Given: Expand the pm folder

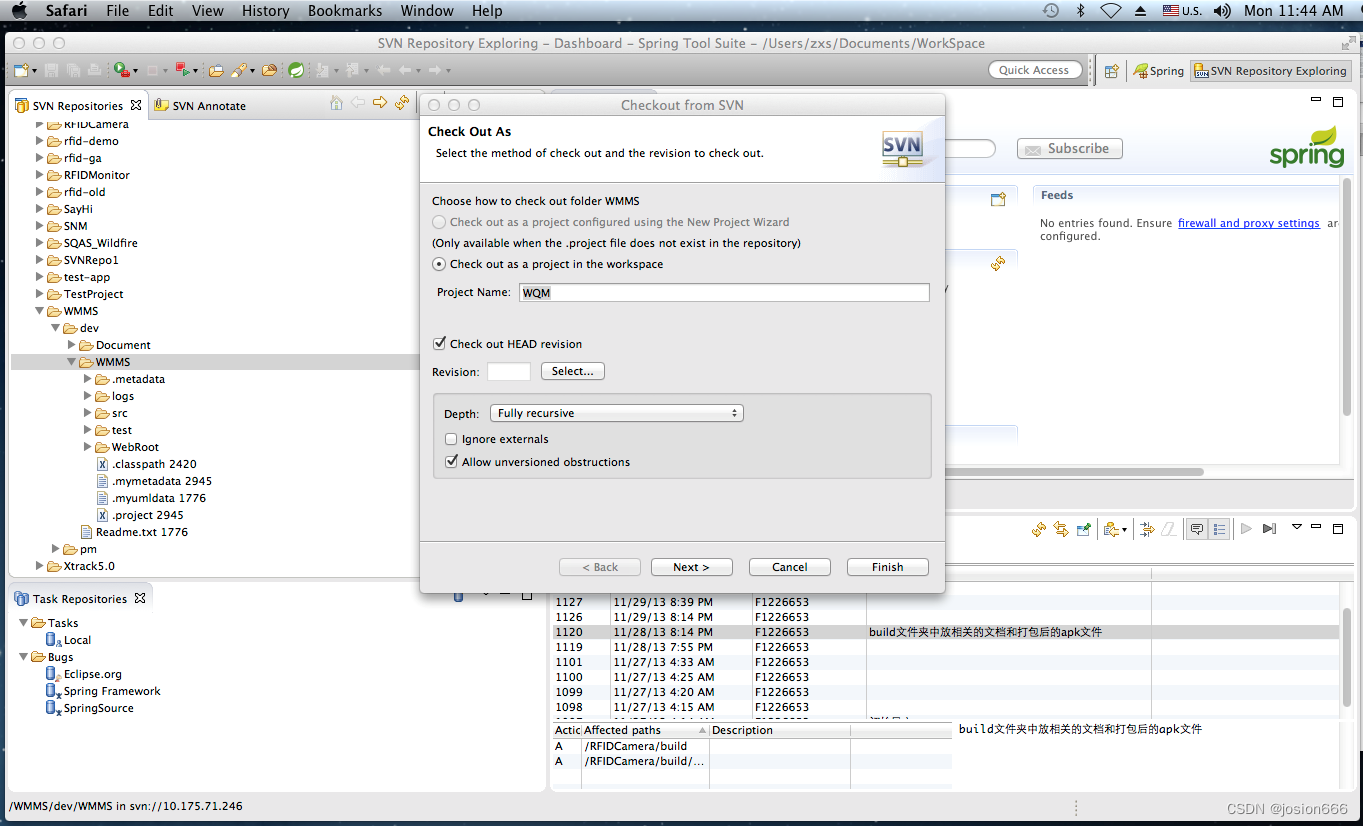Looking at the screenshot, I should tap(56, 549).
